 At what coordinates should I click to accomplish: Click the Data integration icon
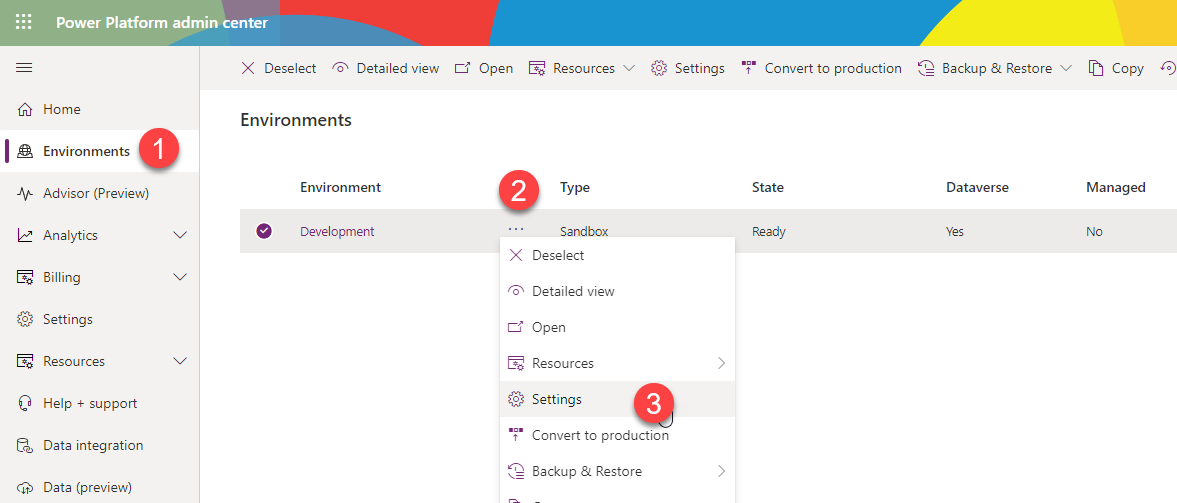(25, 446)
